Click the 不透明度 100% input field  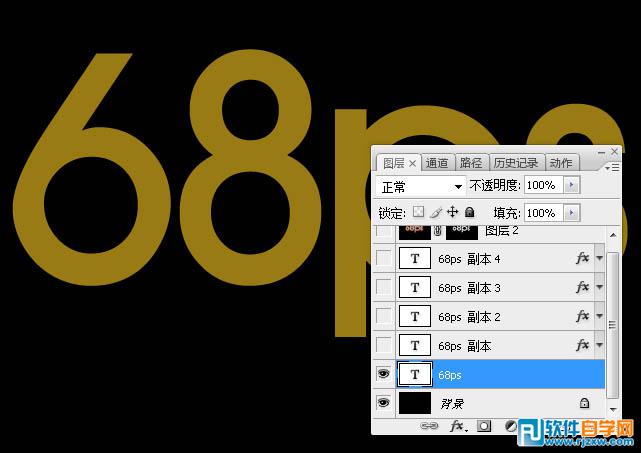tap(544, 185)
